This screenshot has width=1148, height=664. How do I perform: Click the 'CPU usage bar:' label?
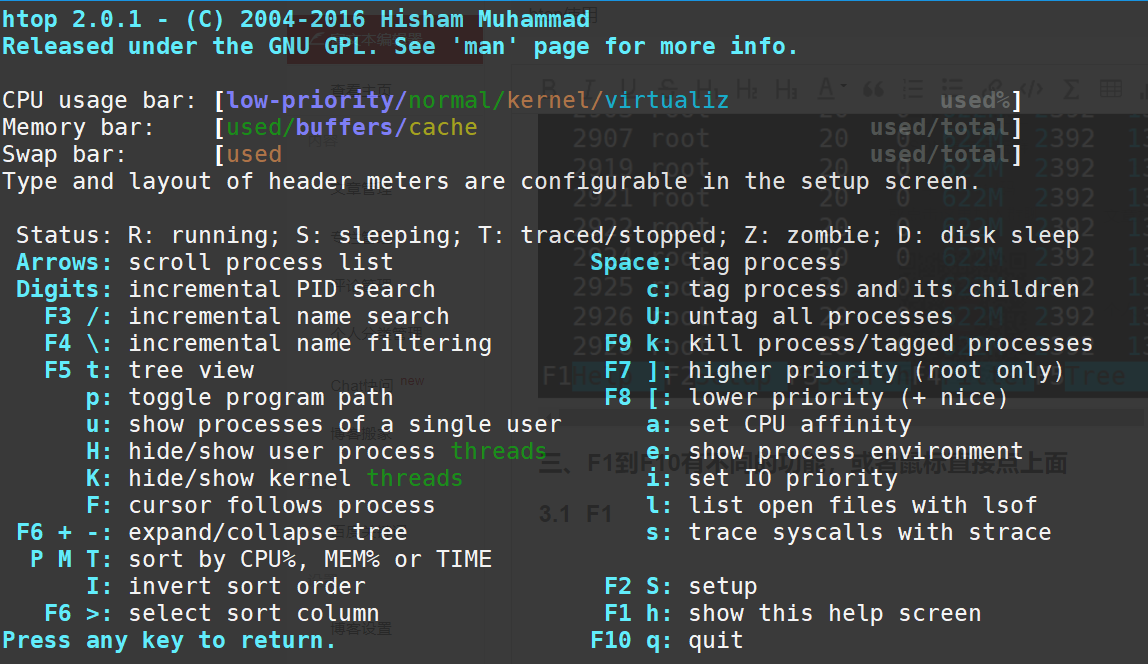point(100,100)
